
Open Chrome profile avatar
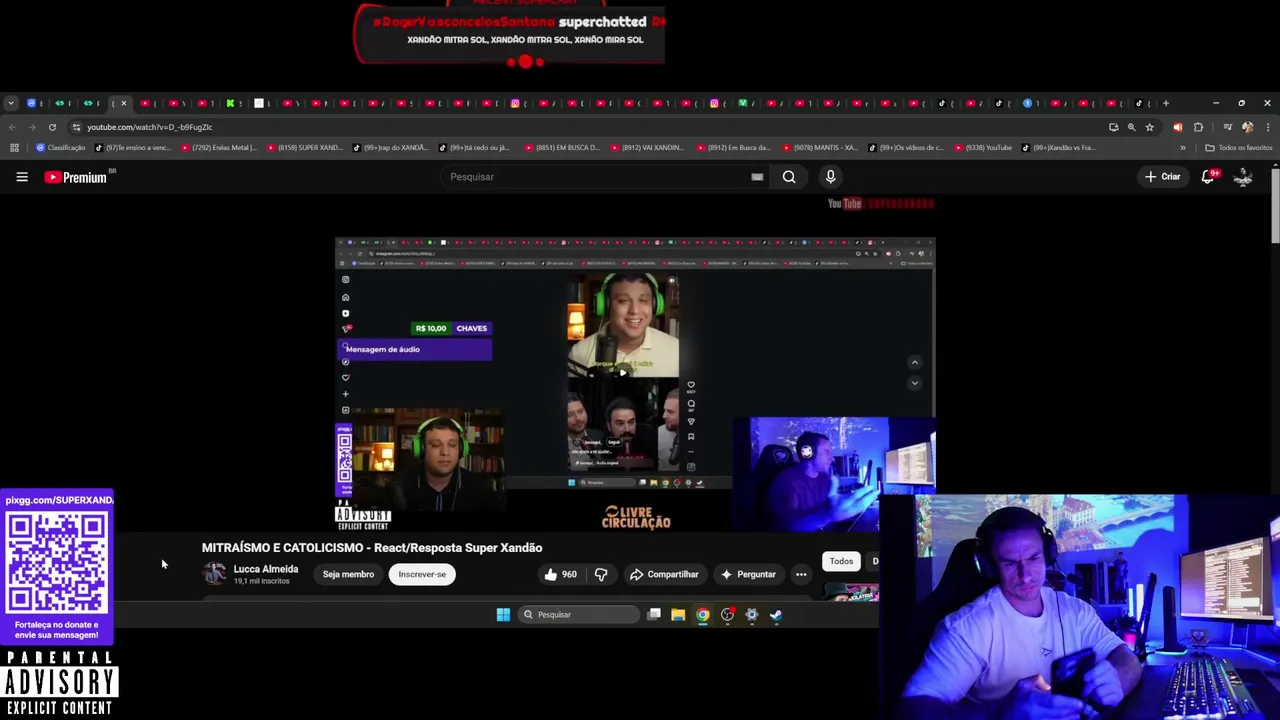coord(1247,127)
